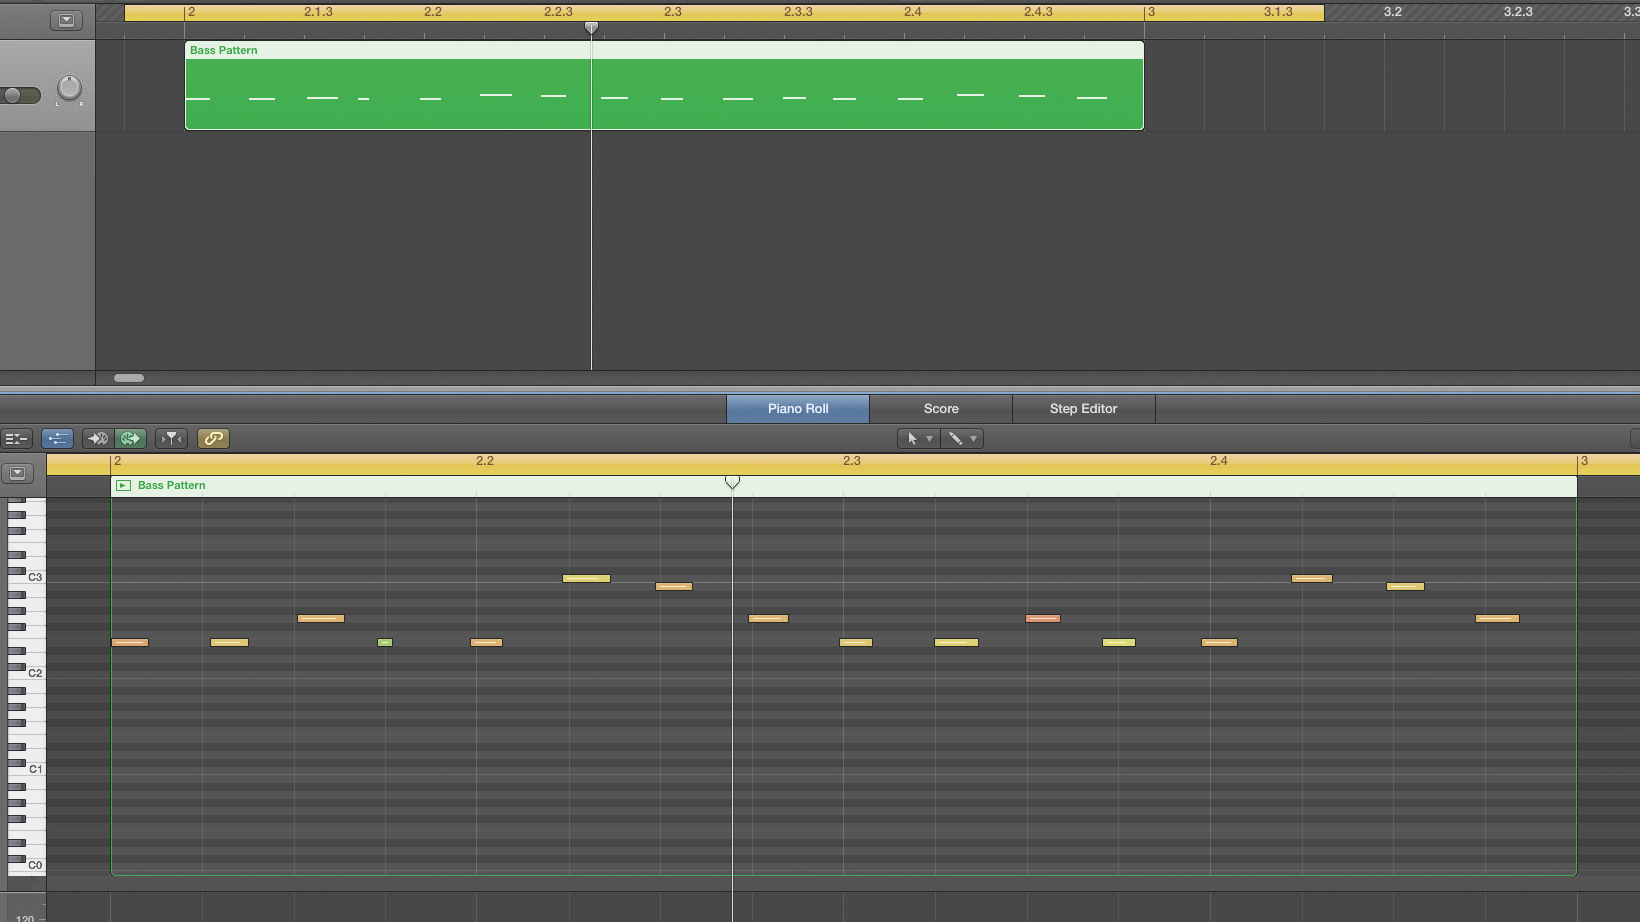Select the last note before bar 3 in piano roll

click(1497, 618)
